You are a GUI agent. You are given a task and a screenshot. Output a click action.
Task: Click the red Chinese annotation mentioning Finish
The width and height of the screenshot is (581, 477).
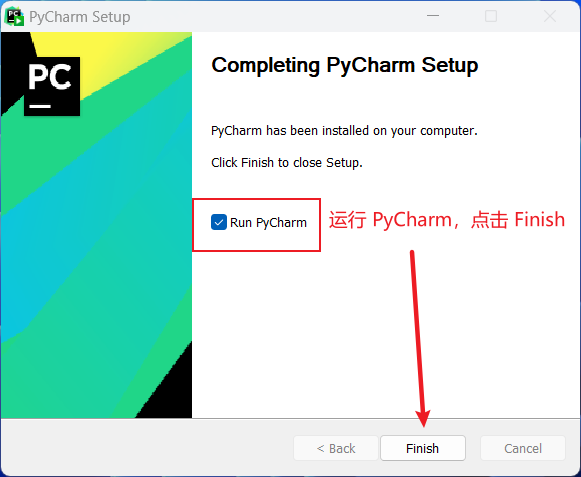coord(447,219)
